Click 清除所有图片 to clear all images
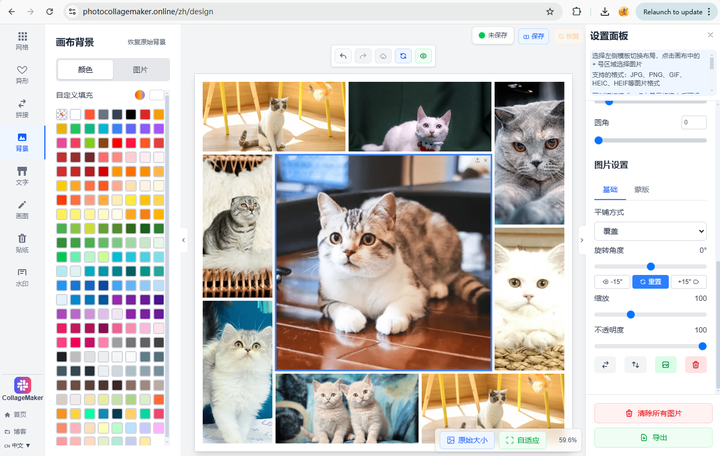Viewport: 720px width, 456px height. [x=653, y=413]
